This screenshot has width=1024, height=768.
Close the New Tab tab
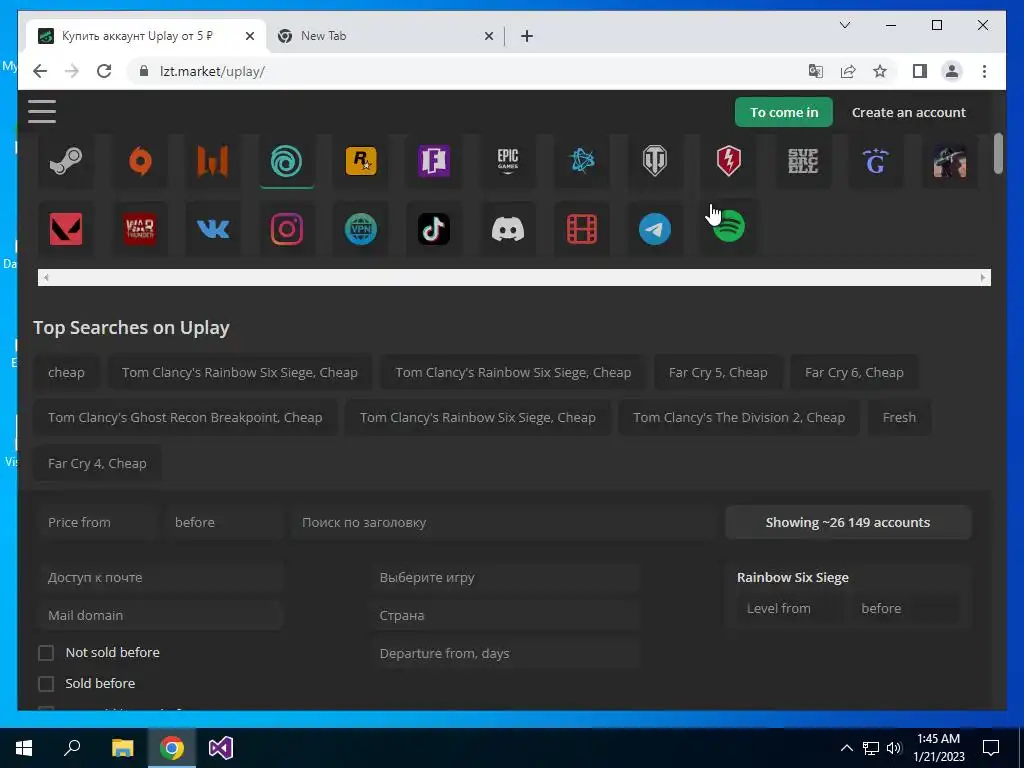(x=488, y=37)
